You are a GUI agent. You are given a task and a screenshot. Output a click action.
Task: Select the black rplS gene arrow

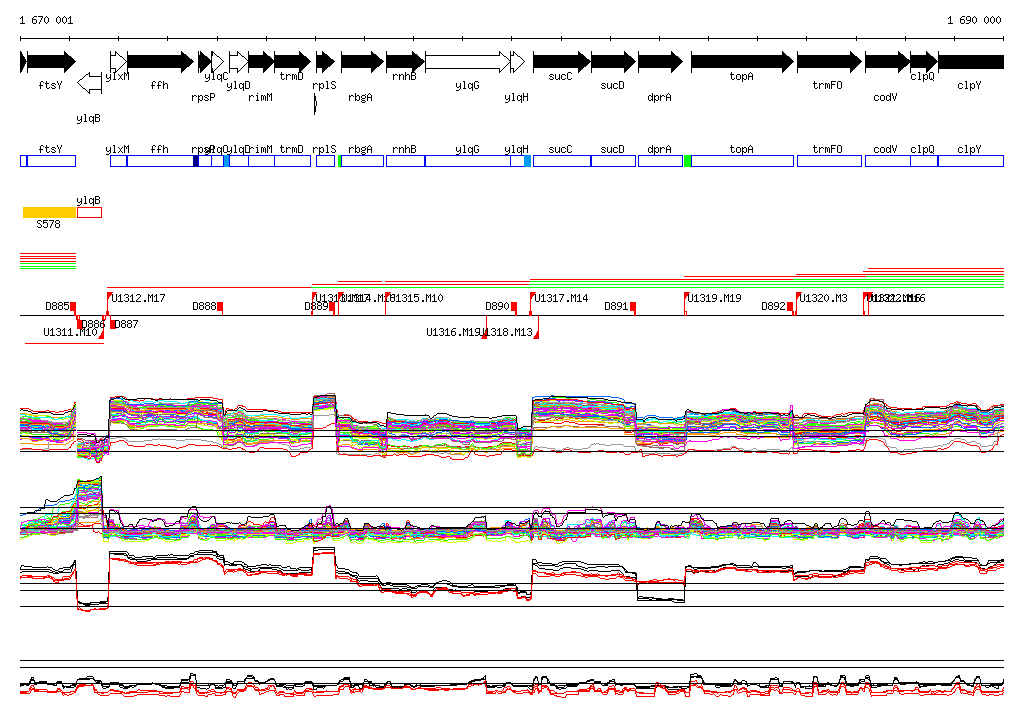(325, 62)
